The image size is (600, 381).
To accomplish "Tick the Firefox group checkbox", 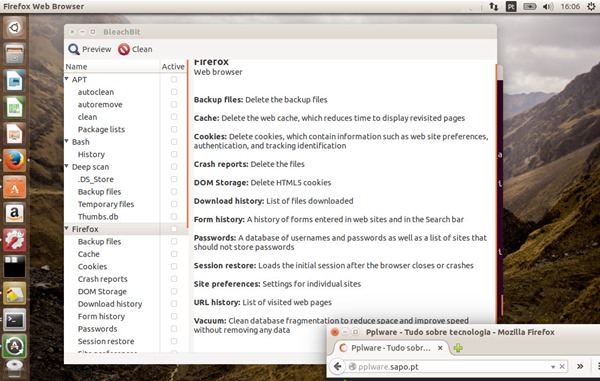I will [174, 229].
